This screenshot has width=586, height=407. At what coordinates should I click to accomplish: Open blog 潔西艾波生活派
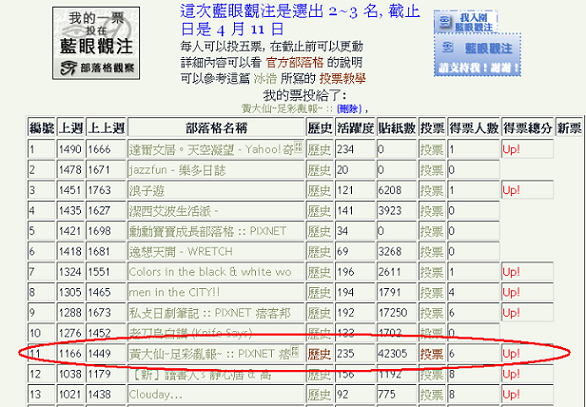click(x=173, y=211)
